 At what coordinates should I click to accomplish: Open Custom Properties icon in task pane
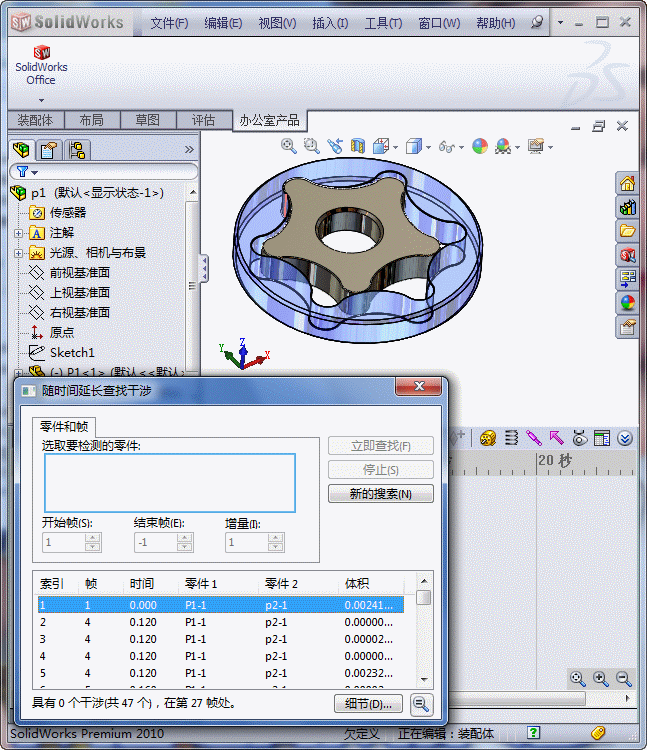tap(627, 327)
